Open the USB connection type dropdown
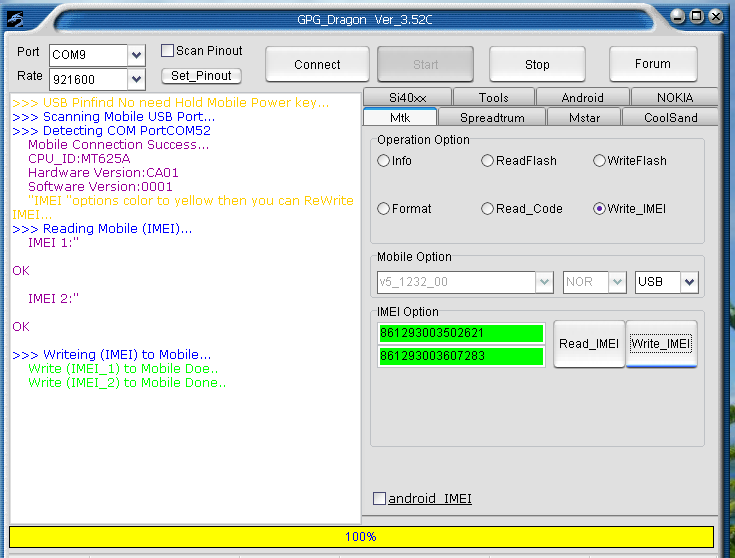The width and height of the screenshot is (735, 558). [x=688, y=282]
